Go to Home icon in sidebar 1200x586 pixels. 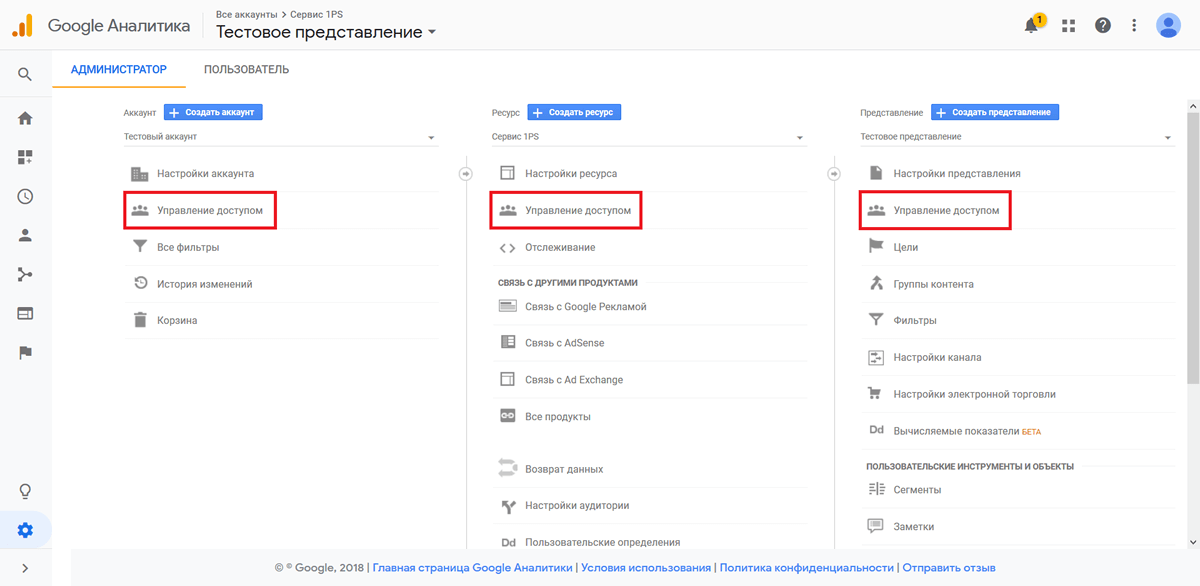tap(25, 118)
